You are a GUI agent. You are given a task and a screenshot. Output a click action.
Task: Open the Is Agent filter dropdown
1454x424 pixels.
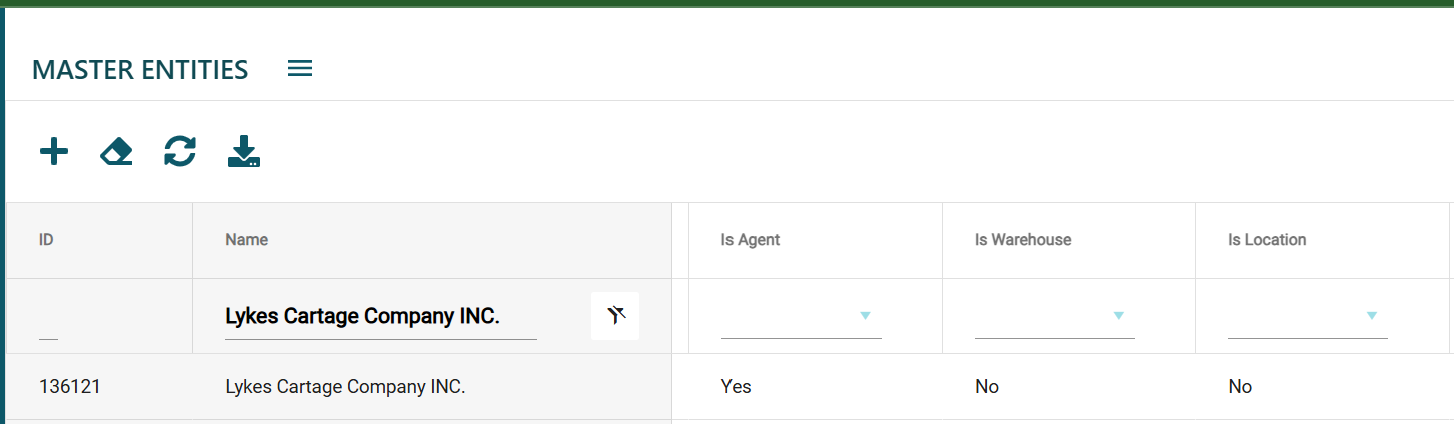click(801, 316)
